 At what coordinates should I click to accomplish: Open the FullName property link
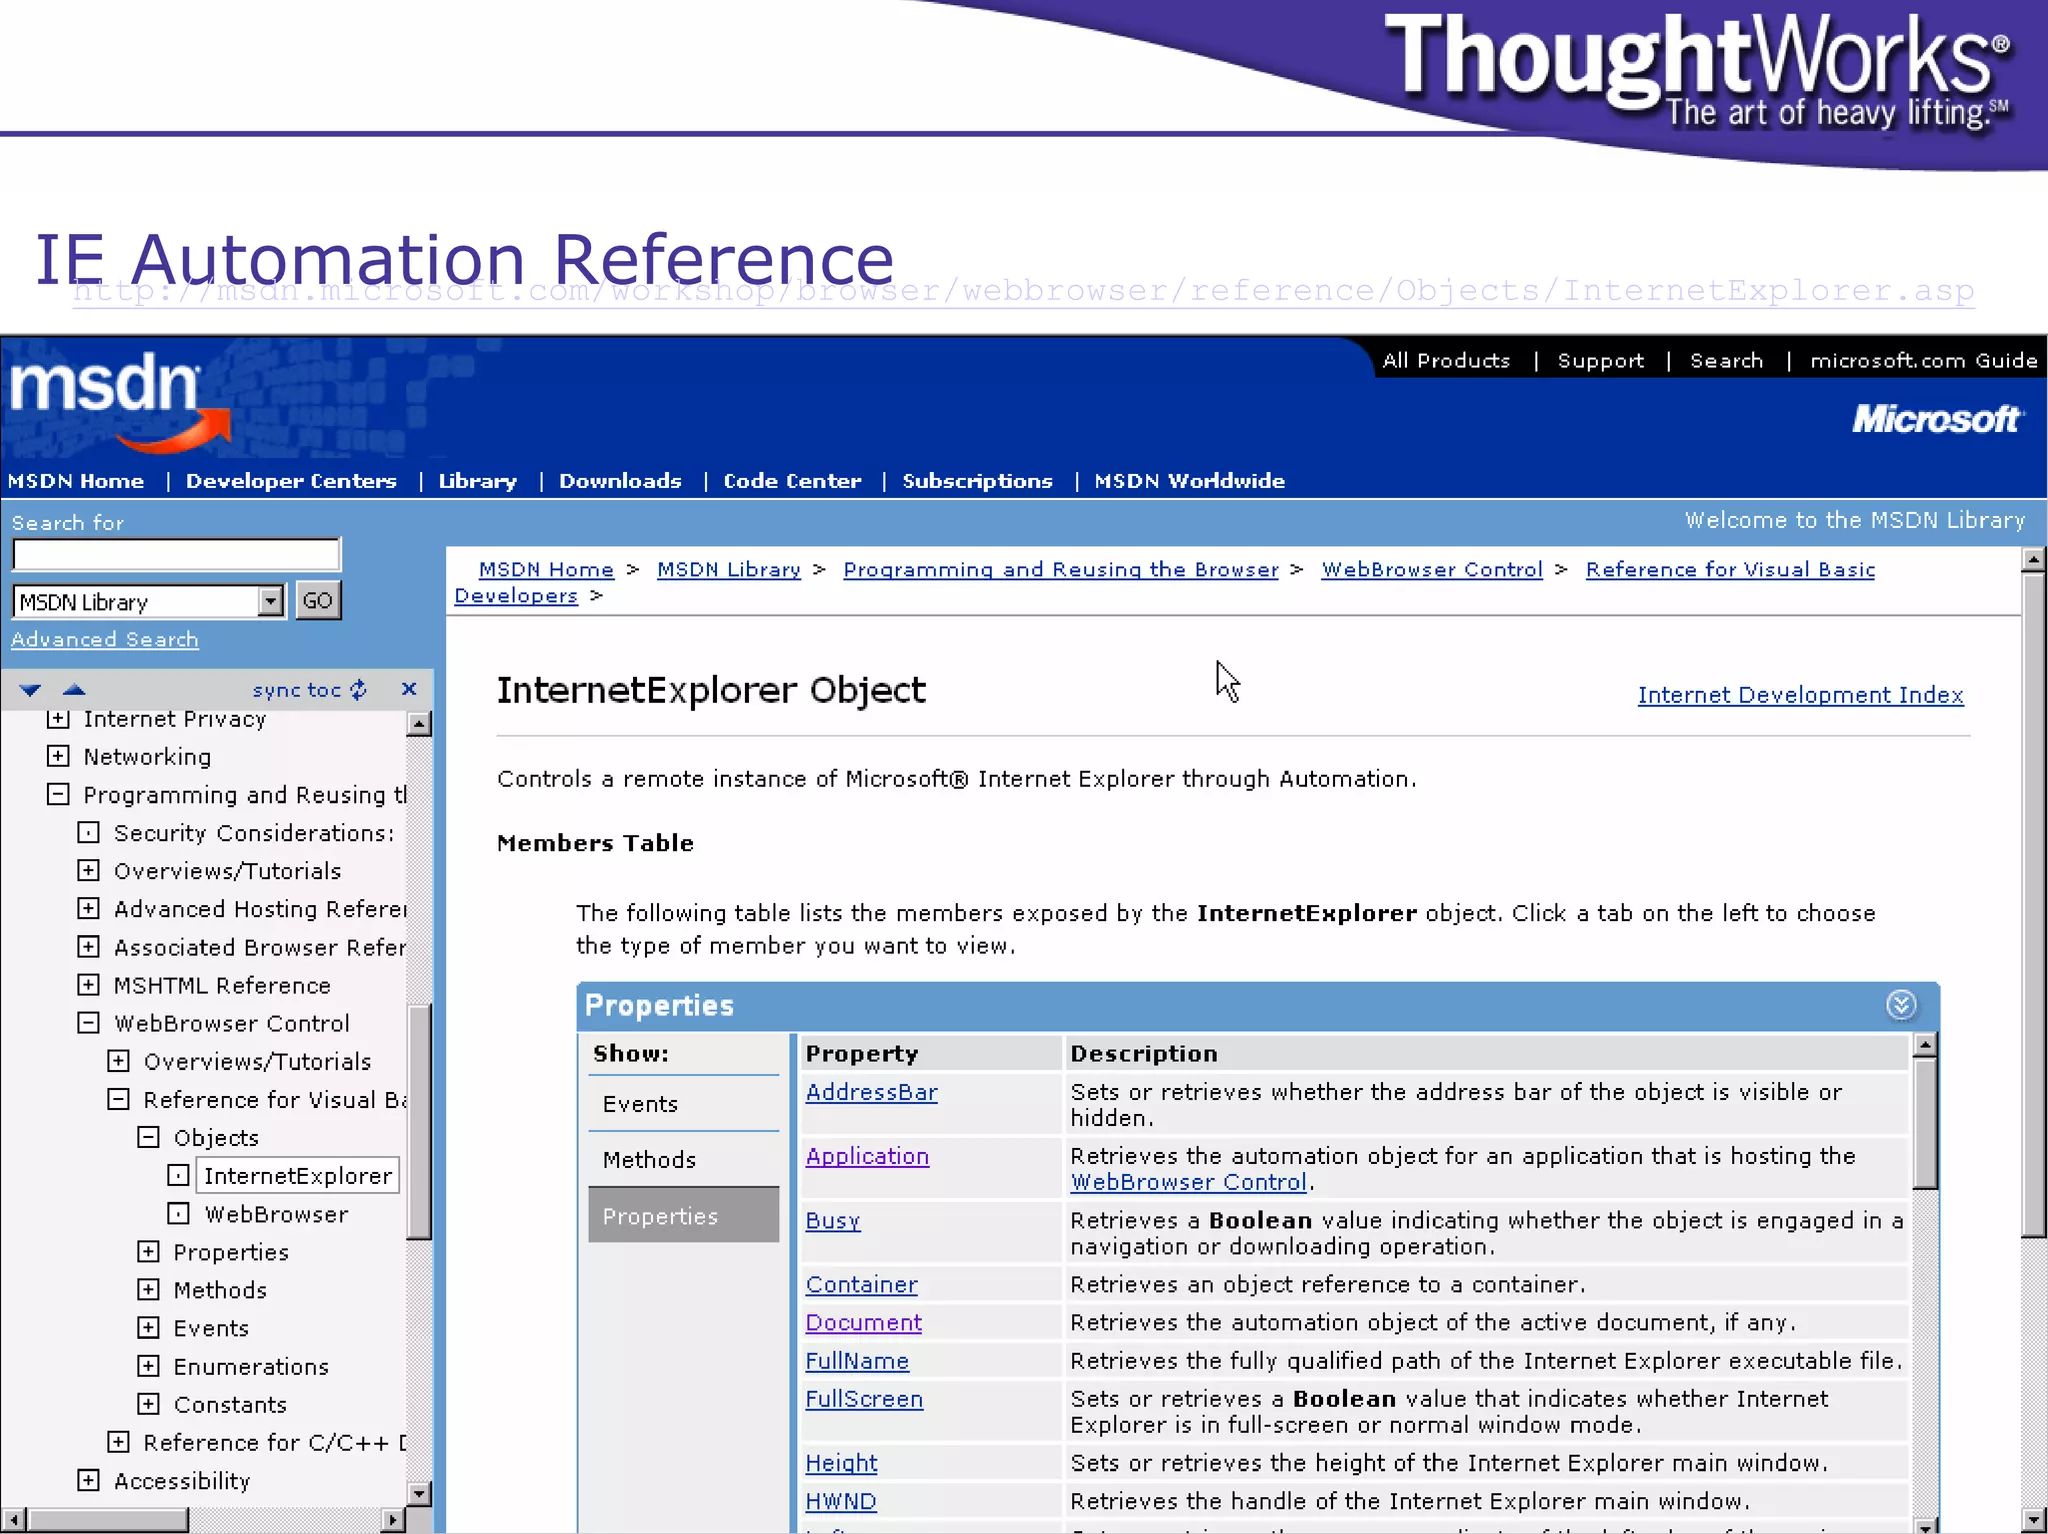(857, 1361)
